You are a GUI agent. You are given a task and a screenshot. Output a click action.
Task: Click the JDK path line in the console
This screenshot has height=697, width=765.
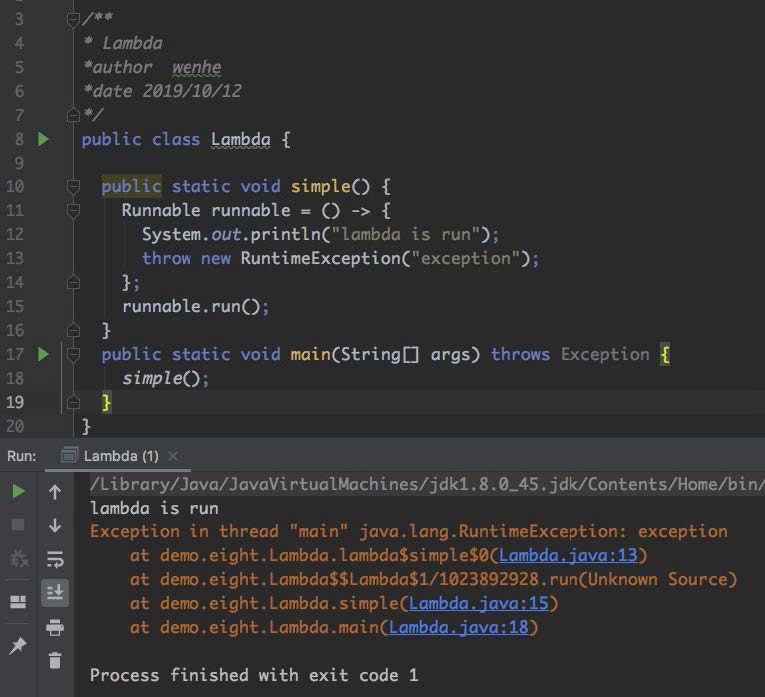tap(427, 484)
